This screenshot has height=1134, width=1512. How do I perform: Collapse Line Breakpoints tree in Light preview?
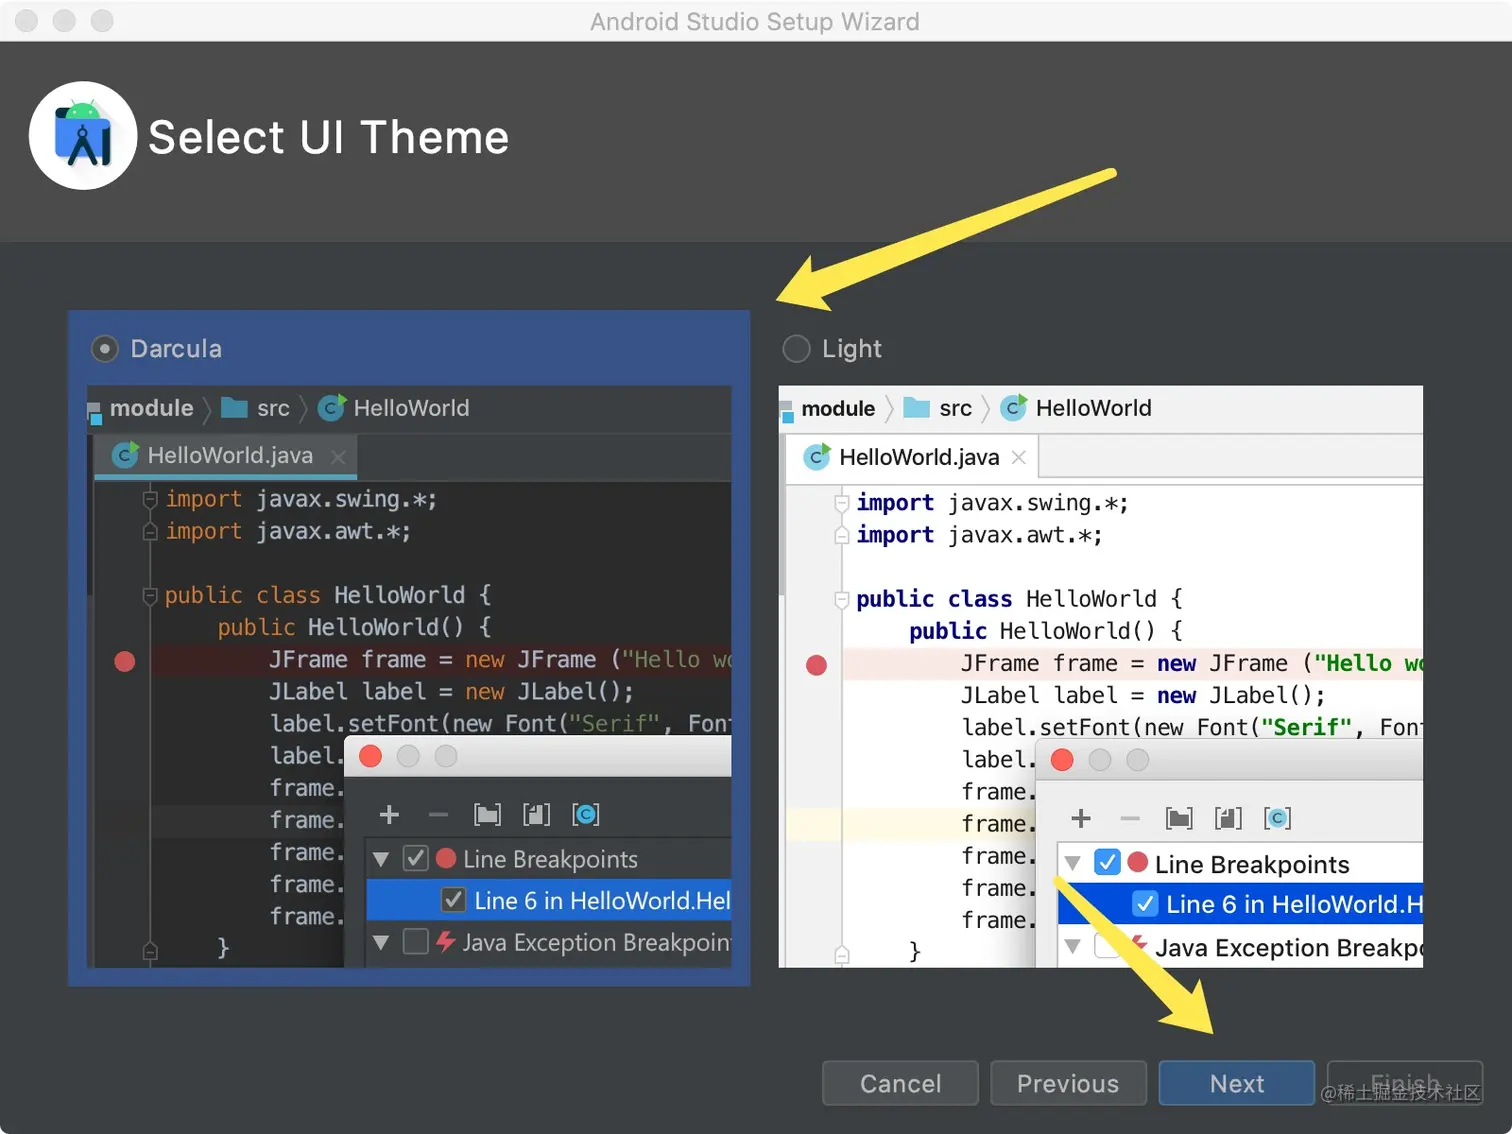pos(1072,863)
